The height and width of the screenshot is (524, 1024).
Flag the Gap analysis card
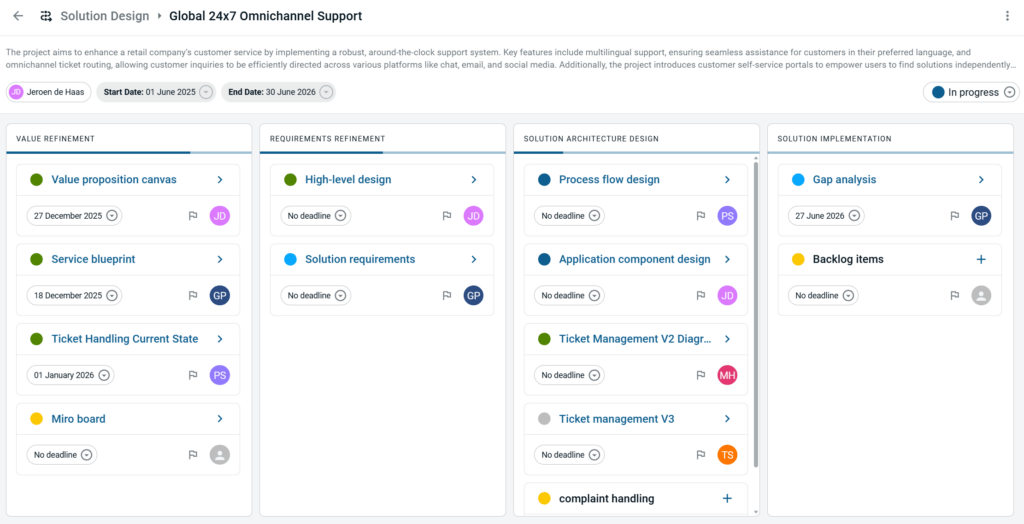955,216
